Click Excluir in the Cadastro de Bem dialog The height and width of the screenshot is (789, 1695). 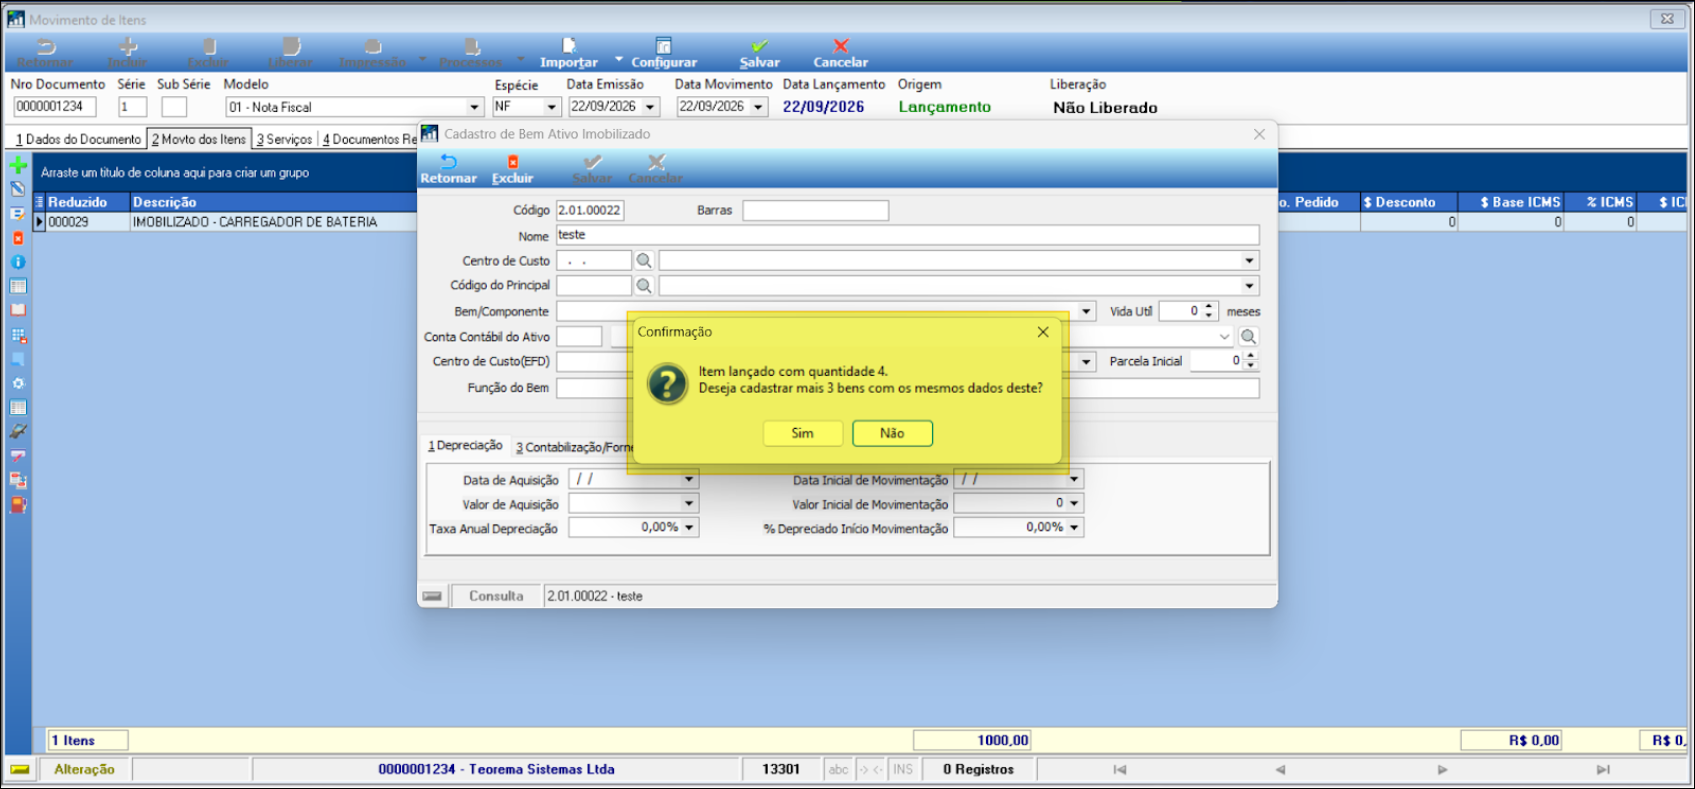click(512, 169)
